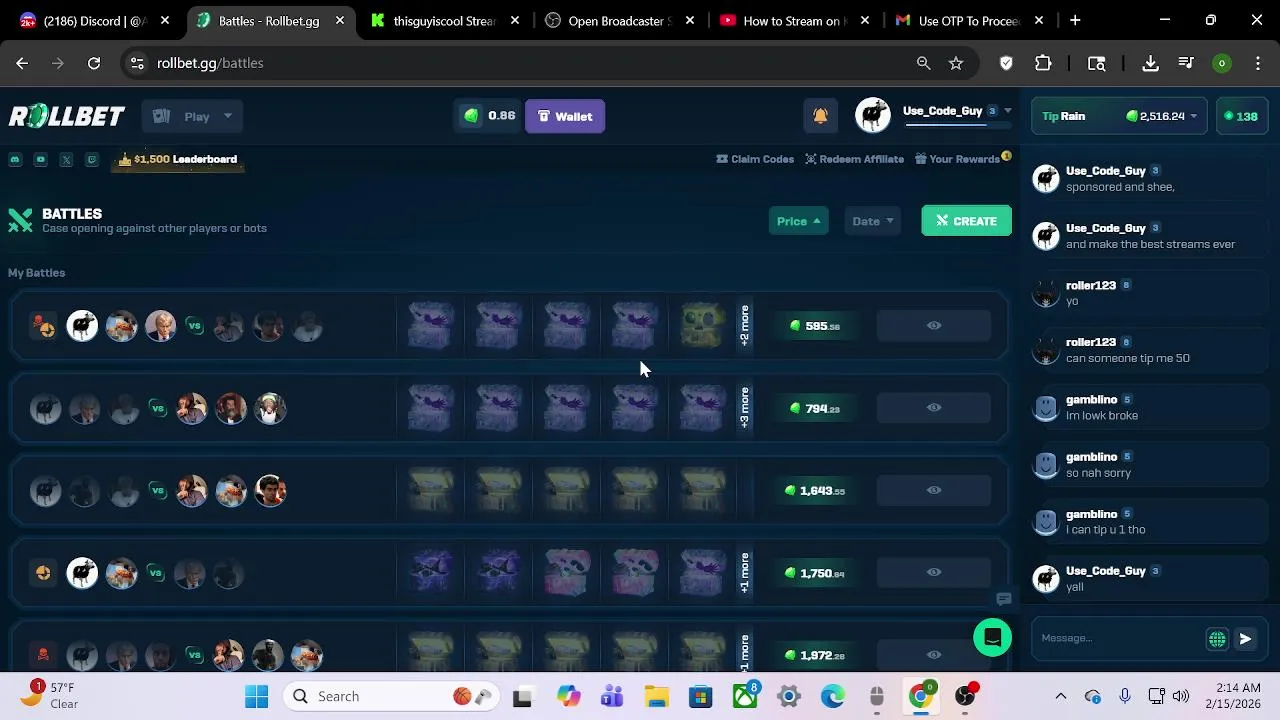Open the $1,500 Leaderboard link
This screenshot has height=720, width=1280.
point(178,159)
